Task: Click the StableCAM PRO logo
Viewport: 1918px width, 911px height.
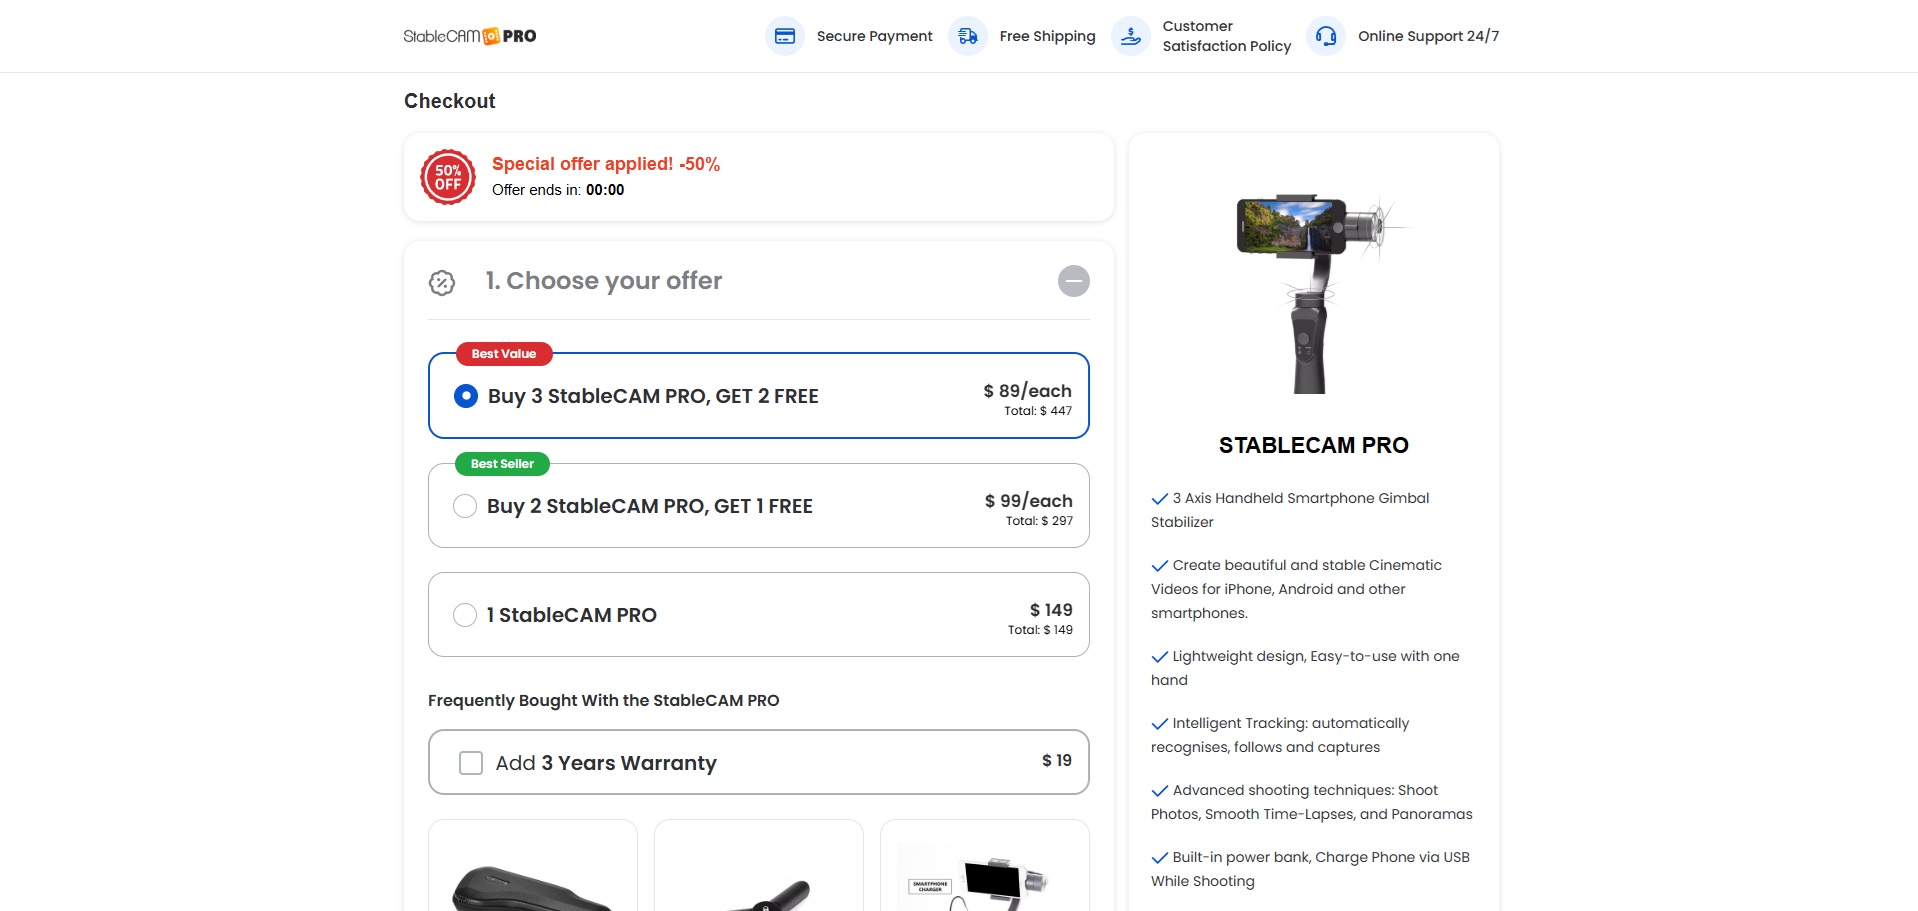Action: pyautogui.click(x=469, y=36)
